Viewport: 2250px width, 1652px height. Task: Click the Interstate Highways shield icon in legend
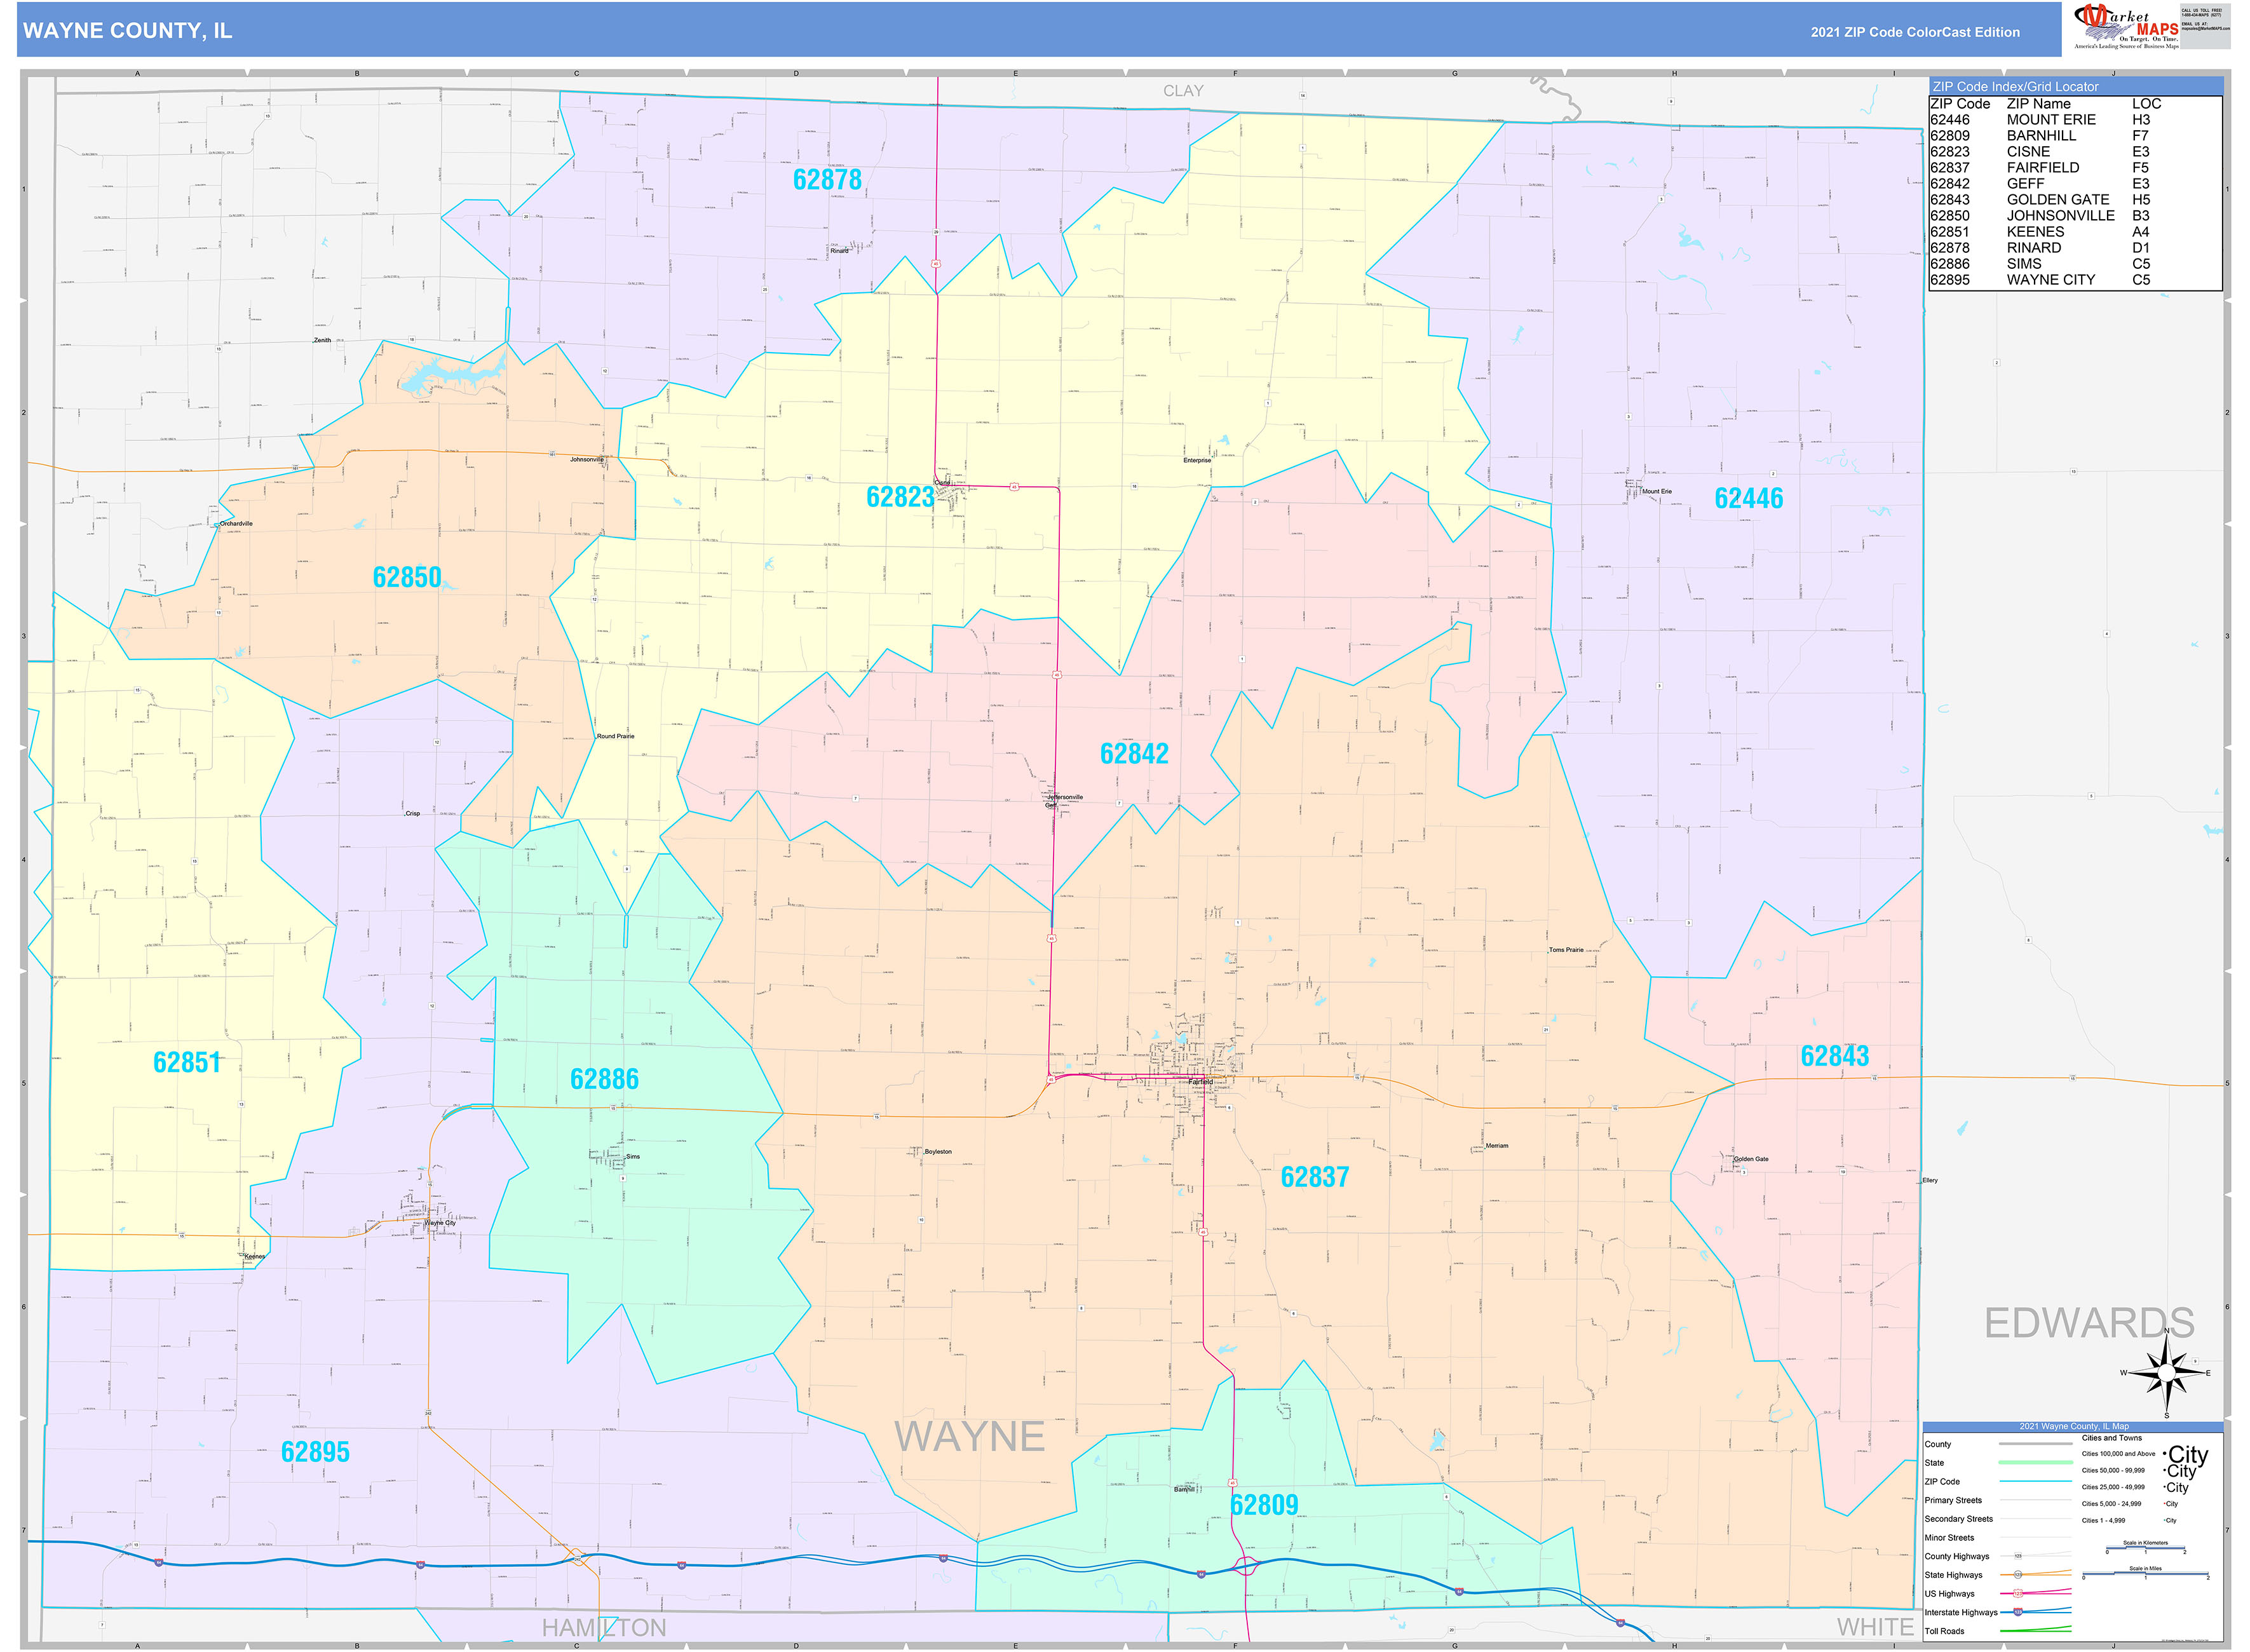coord(2018,1613)
